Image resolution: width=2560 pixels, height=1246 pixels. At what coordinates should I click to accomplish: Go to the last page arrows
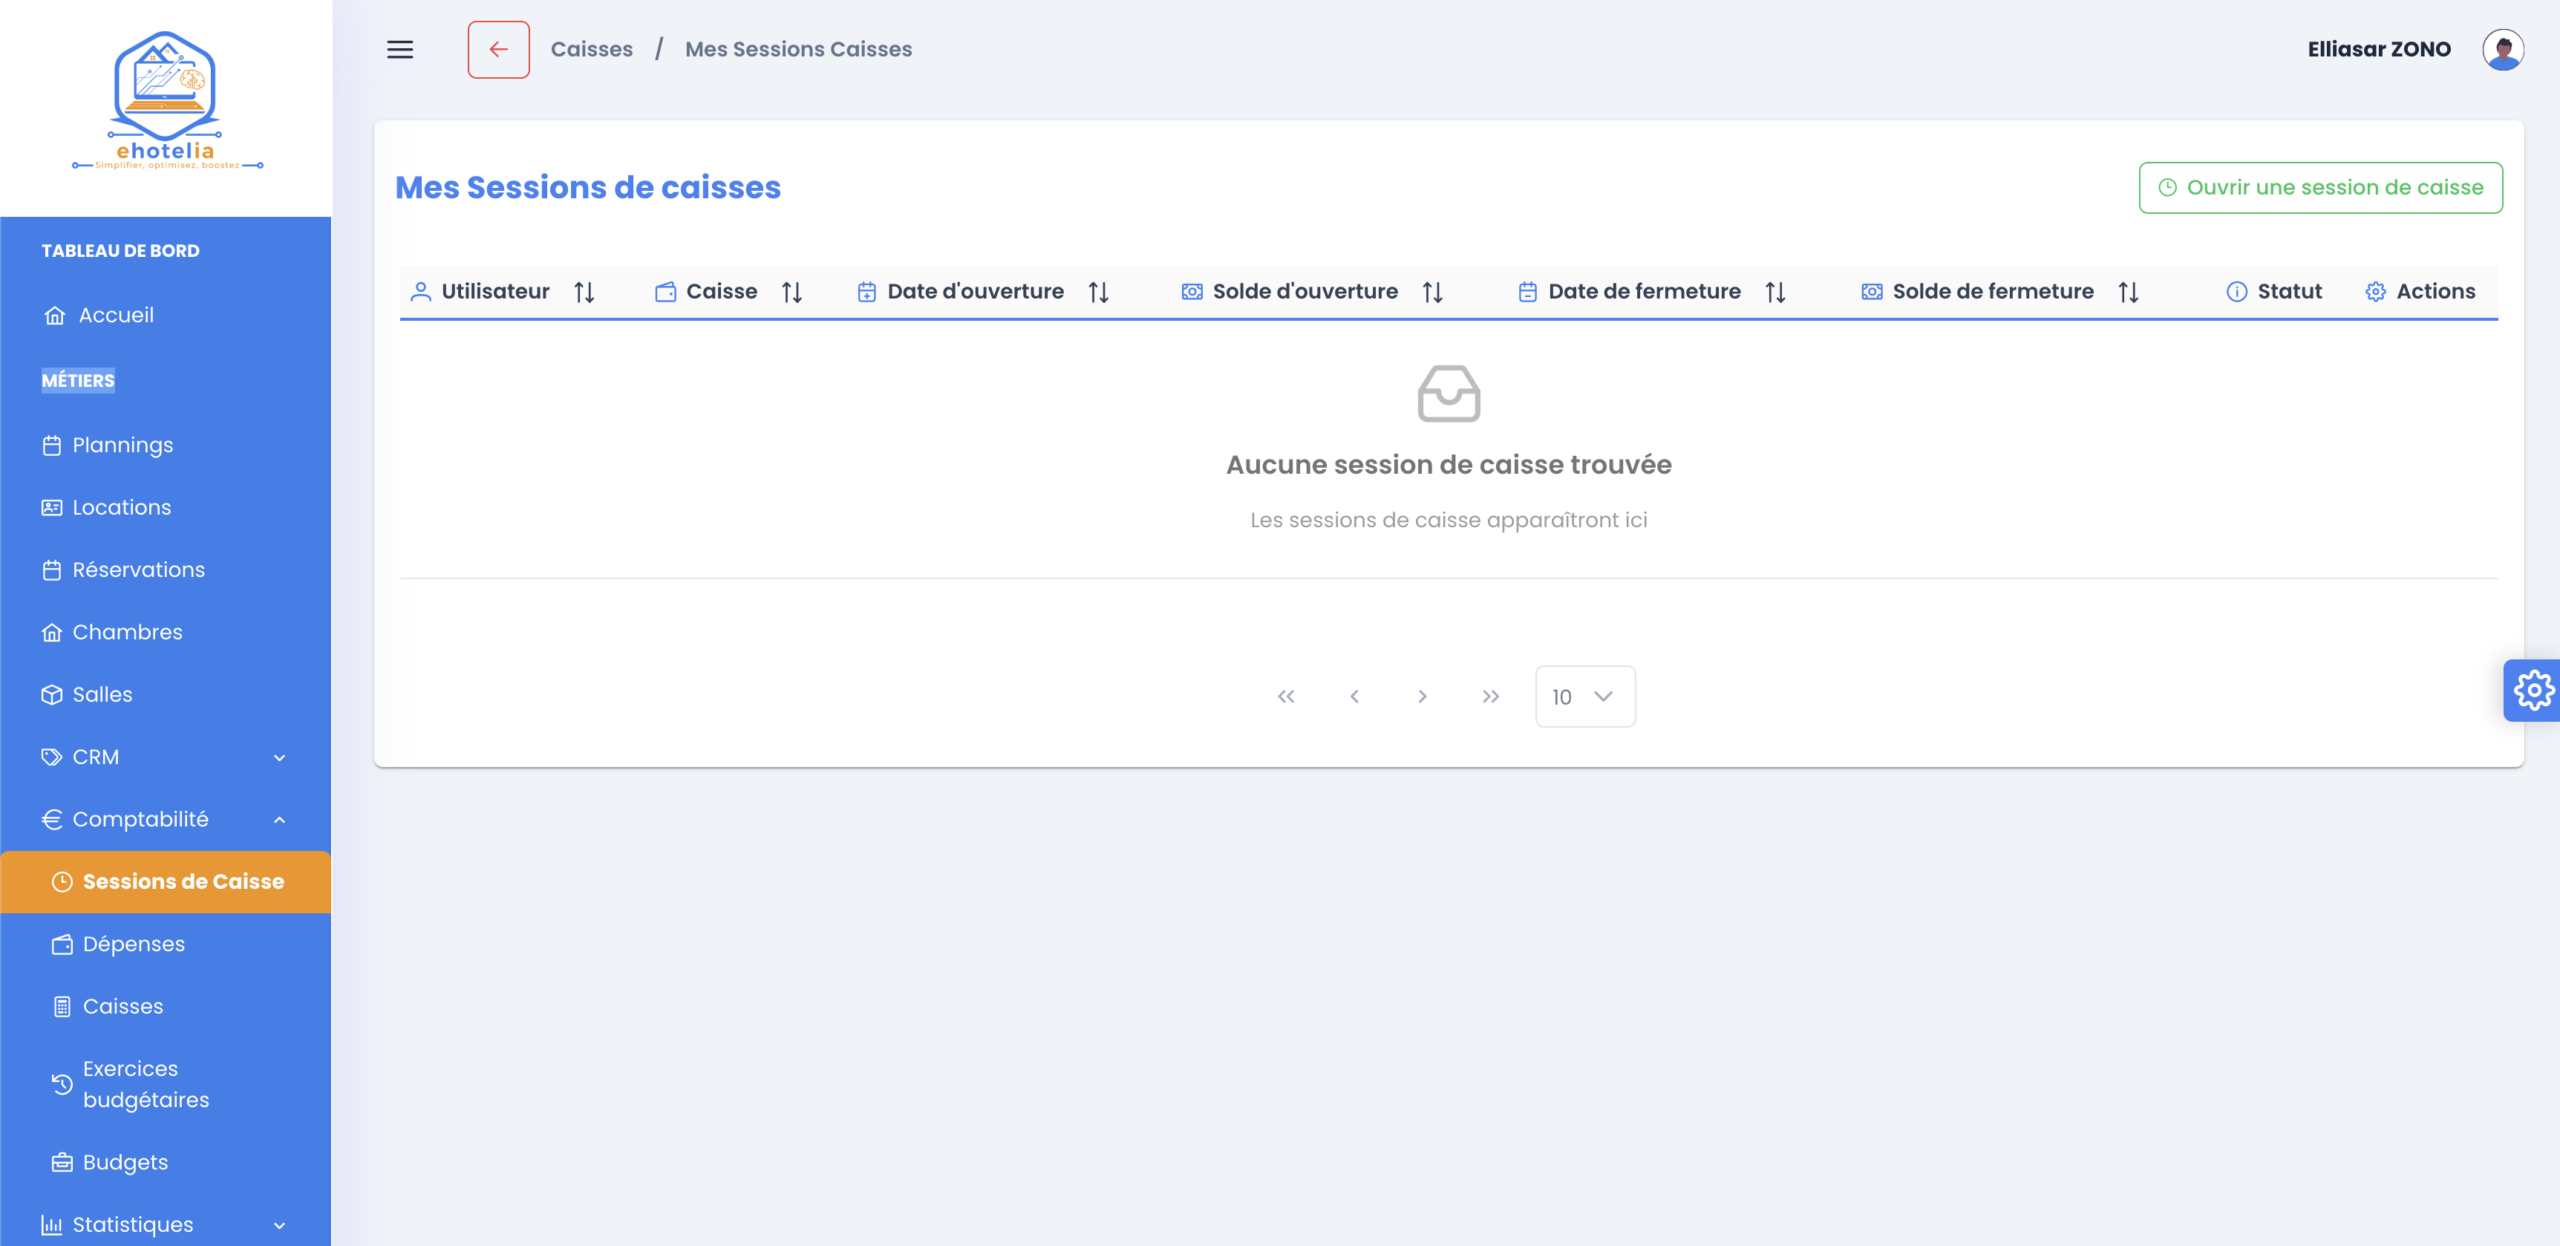[x=1490, y=696]
